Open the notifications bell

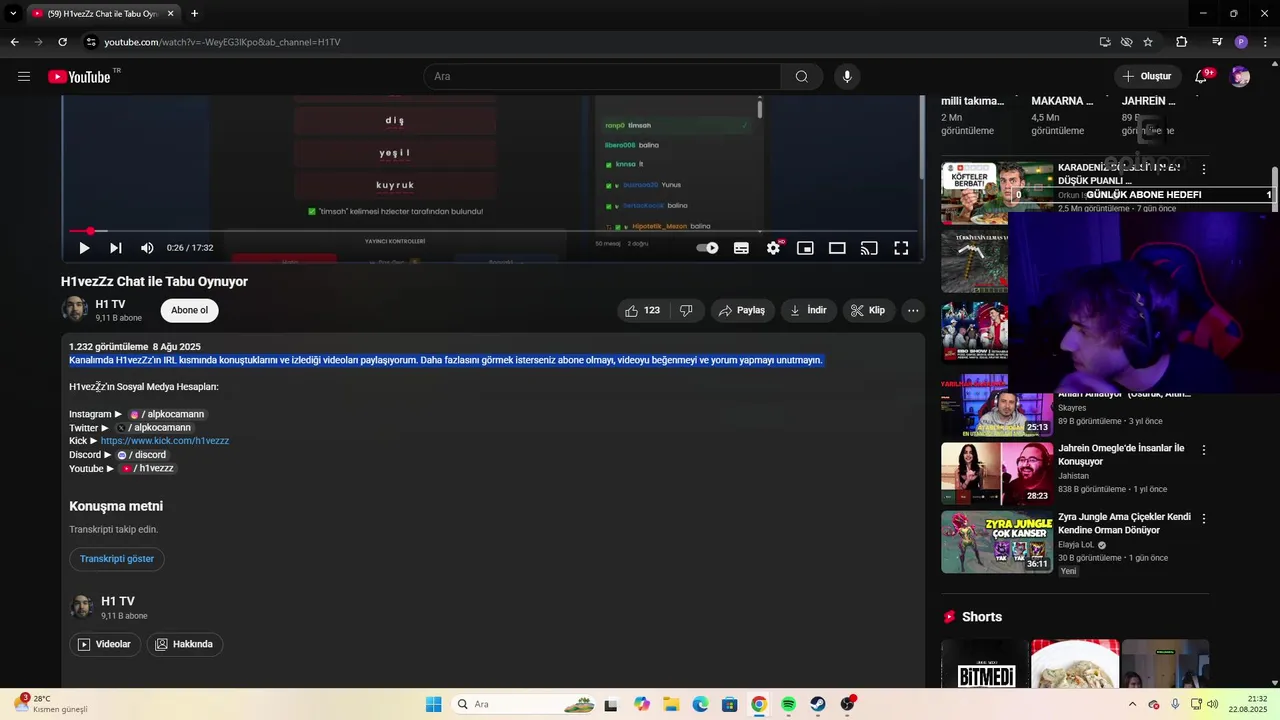[1201, 77]
